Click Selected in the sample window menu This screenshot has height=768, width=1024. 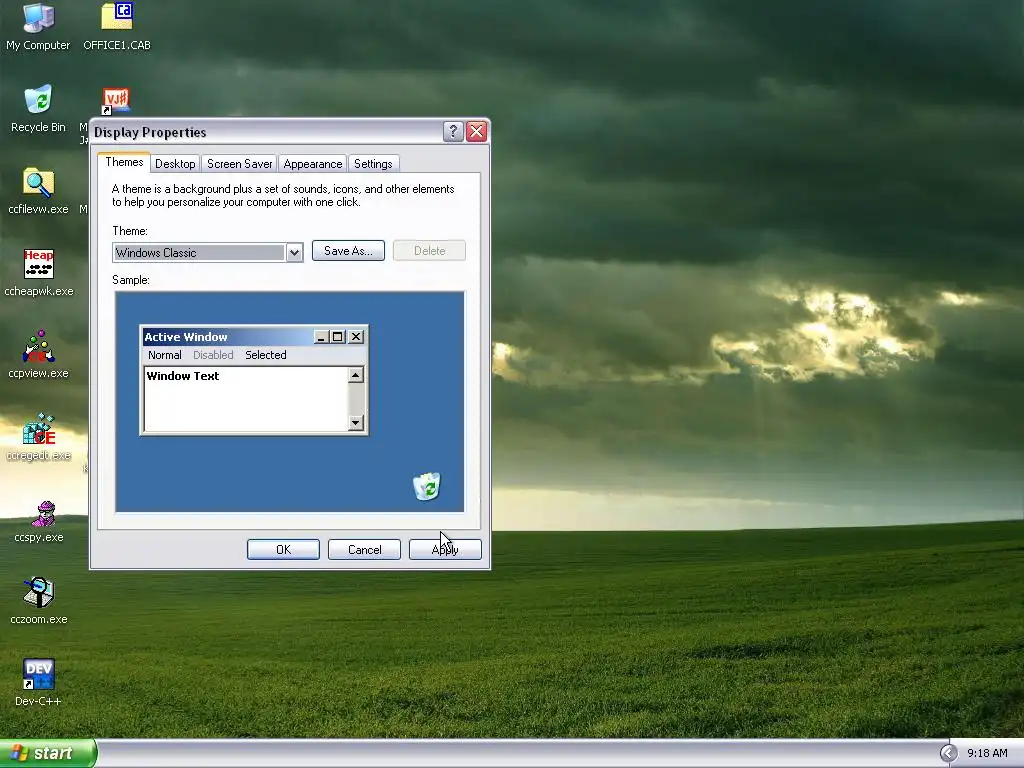266,355
